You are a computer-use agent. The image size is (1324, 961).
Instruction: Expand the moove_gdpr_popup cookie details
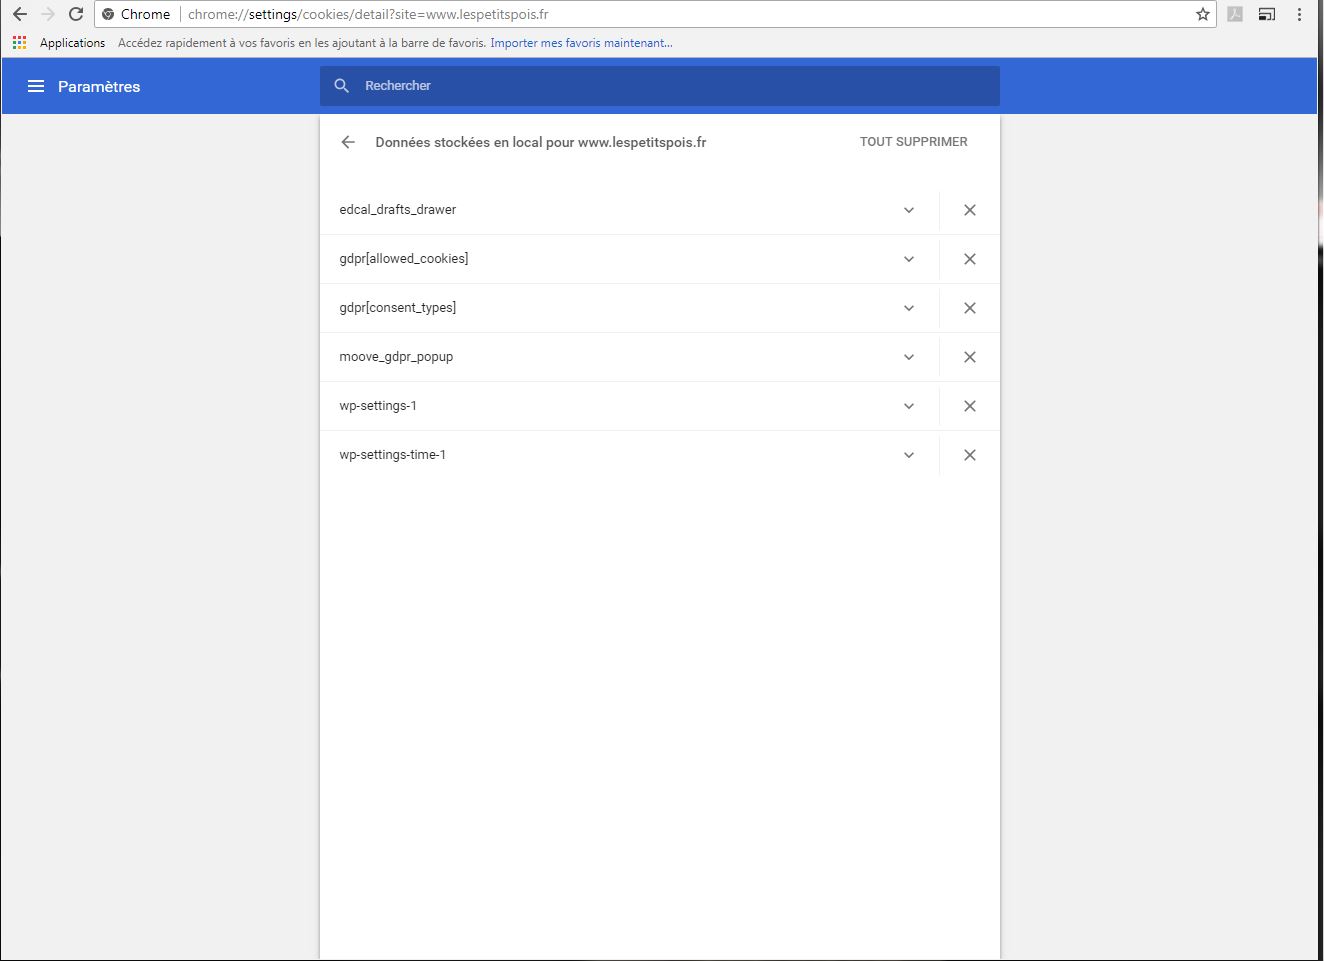click(x=908, y=357)
